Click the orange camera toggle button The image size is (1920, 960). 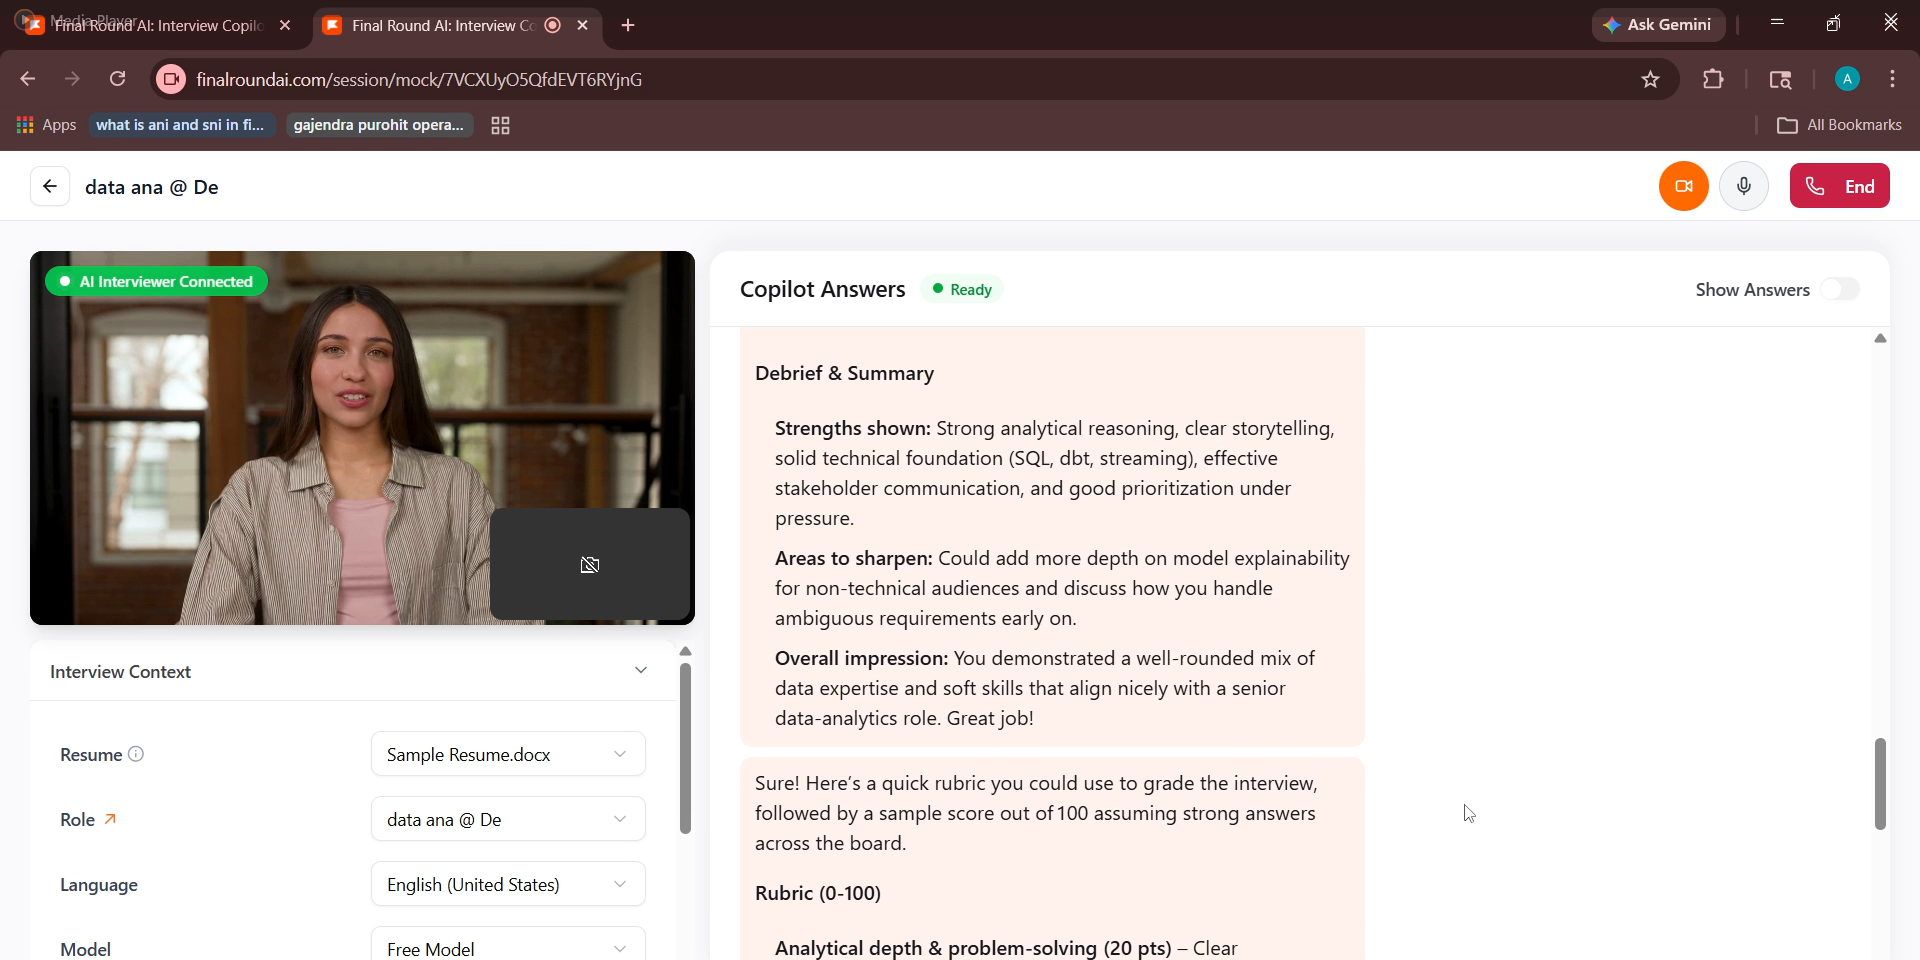[x=1684, y=186]
